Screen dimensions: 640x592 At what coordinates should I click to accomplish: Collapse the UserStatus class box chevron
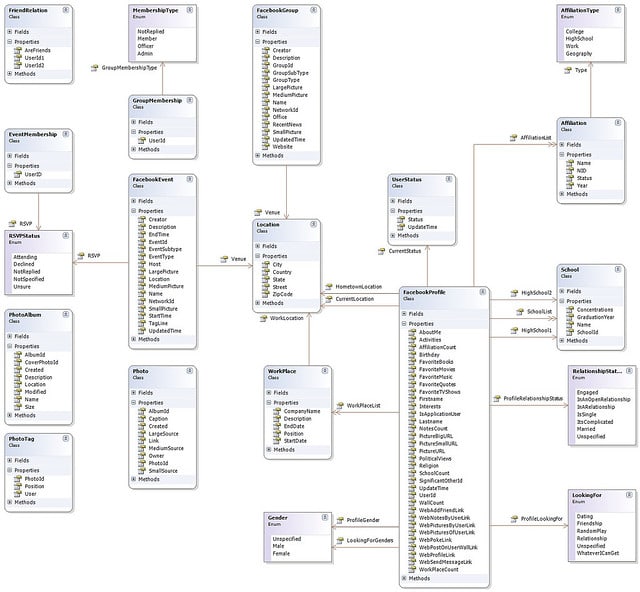[x=449, y=179]
